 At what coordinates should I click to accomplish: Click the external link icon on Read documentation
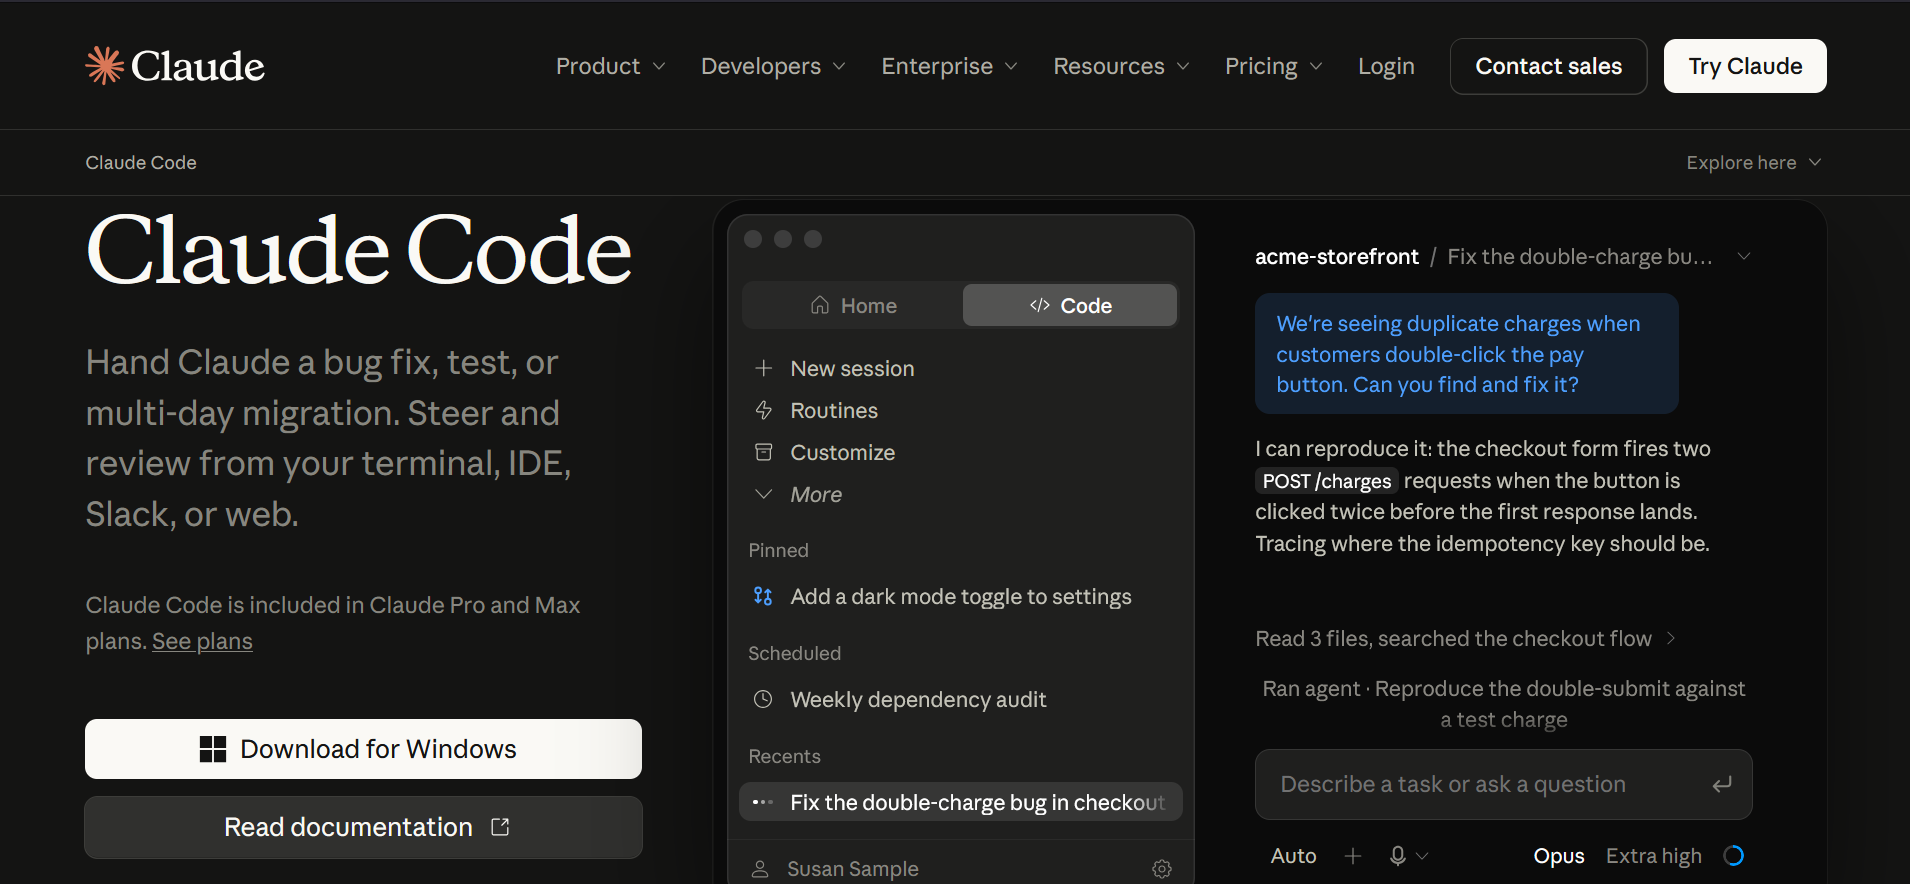(x=501, y=827)
